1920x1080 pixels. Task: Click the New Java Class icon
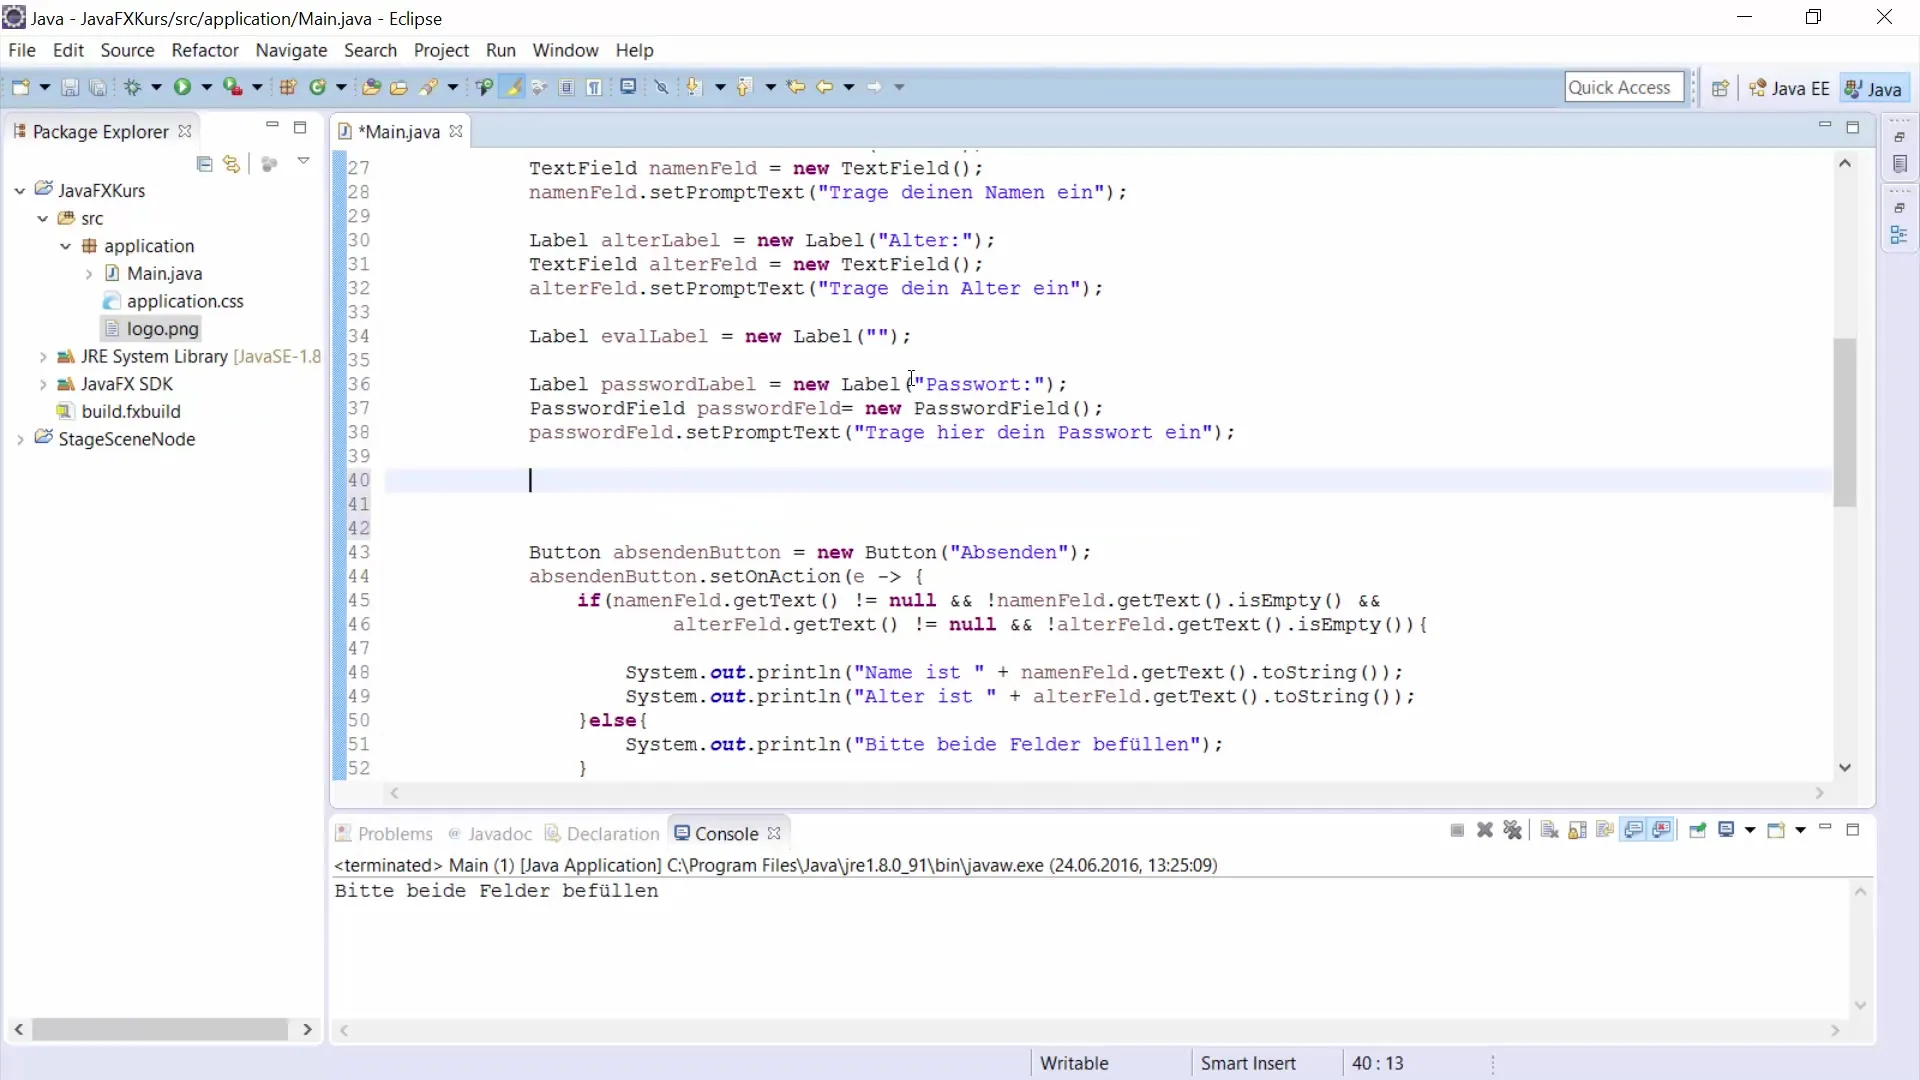(x=318, y=87)
